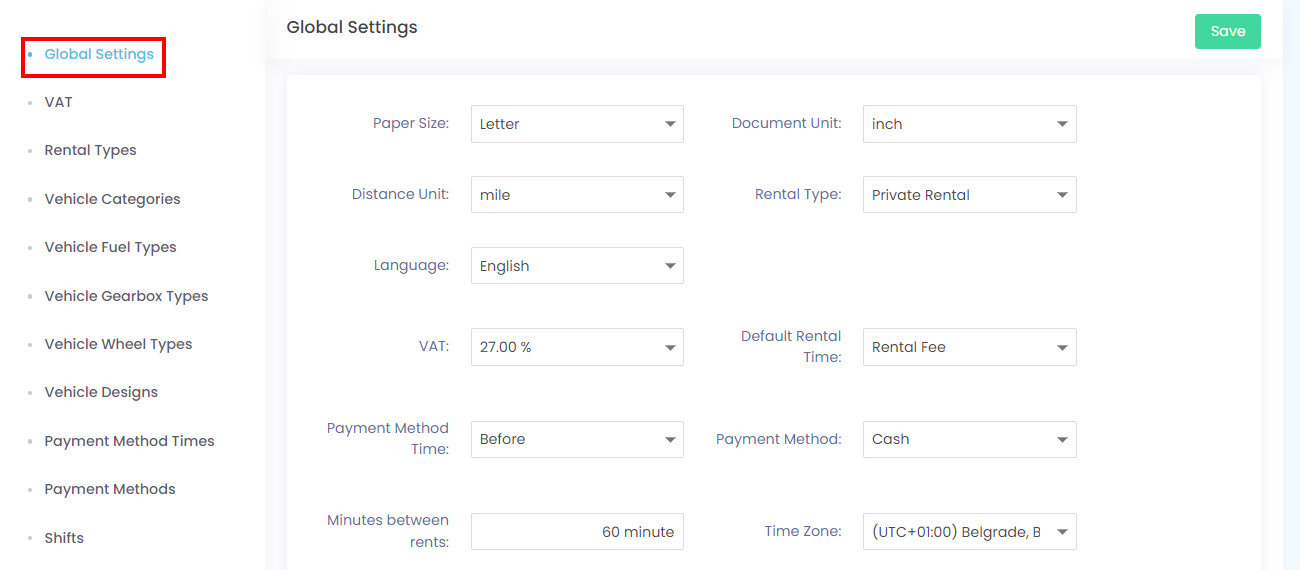Open the Shifts sidebar item

tap(64, 538)
